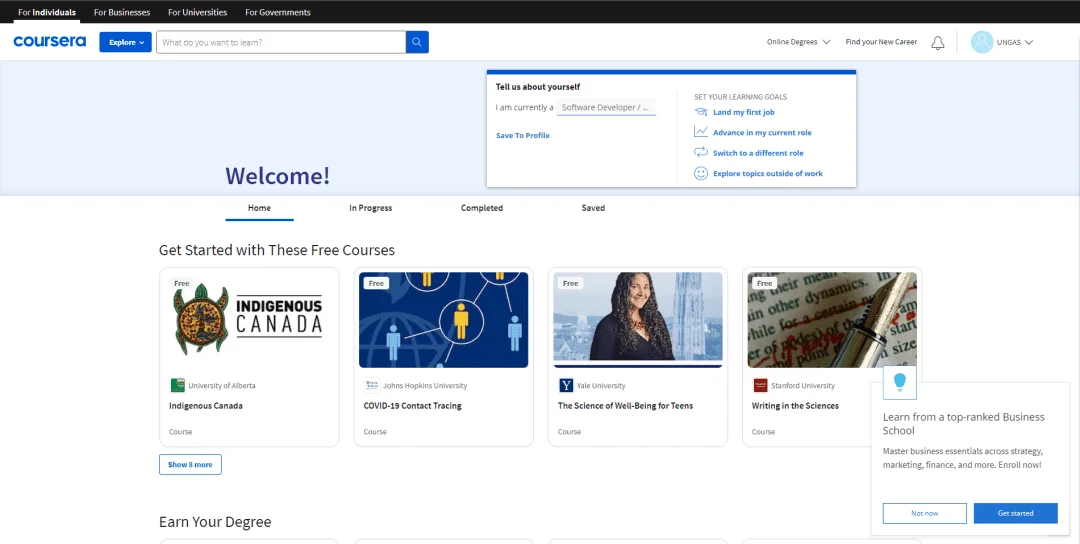The image size is (1080, 544).
Task: Select Switch to a different role
Action: tap(758, 153)
